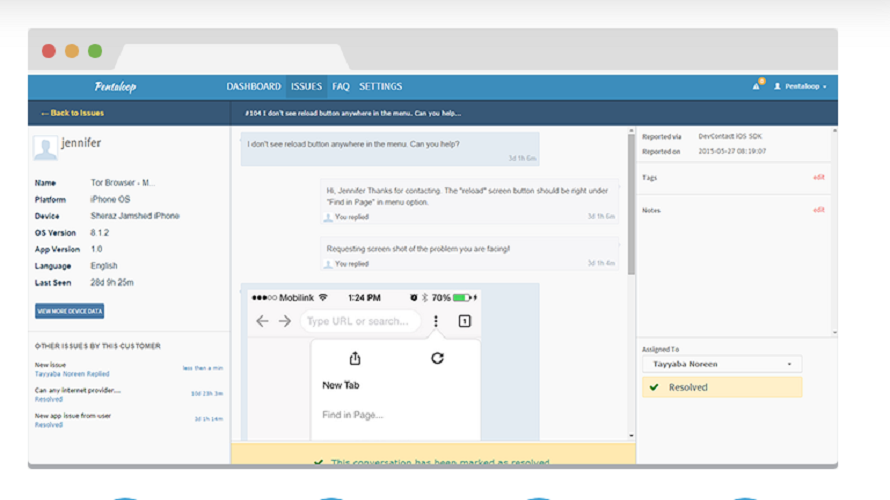
Task: Edit the Notes section
Action: tap(818, 210)
